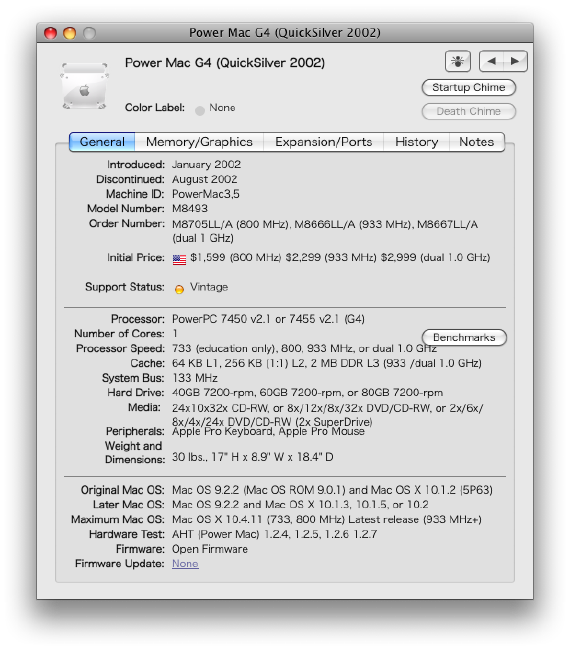Click the US flag beside Initial Price

[x=179, y=260]
